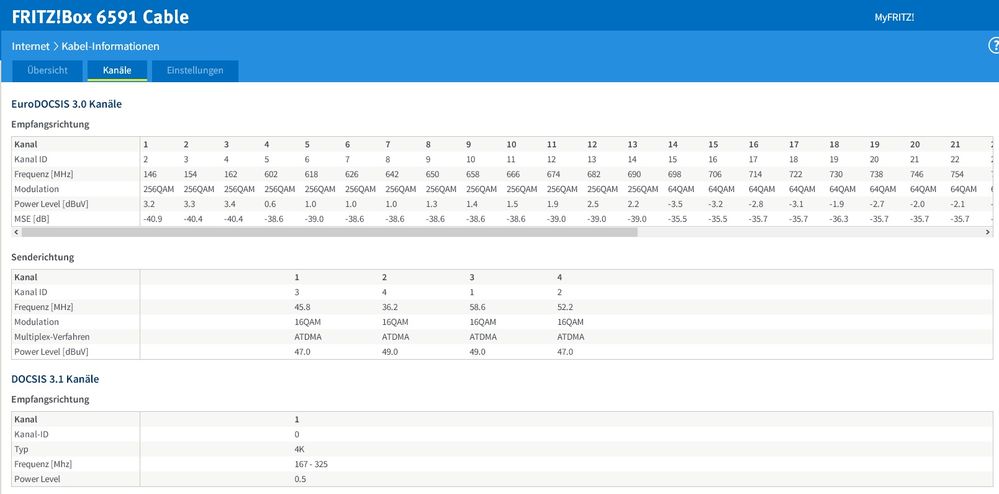Click DOCSIS 3.1 power level 0.5
This screenshot has height=494, width=999.
click(x=300, y=479)
